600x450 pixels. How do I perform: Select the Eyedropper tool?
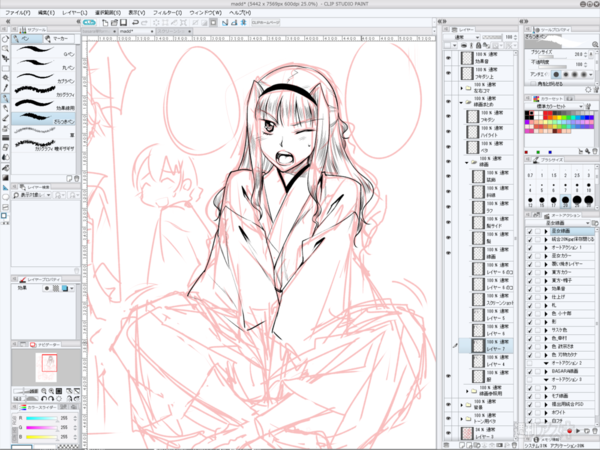pyautogui.click(x=5, y=88)
